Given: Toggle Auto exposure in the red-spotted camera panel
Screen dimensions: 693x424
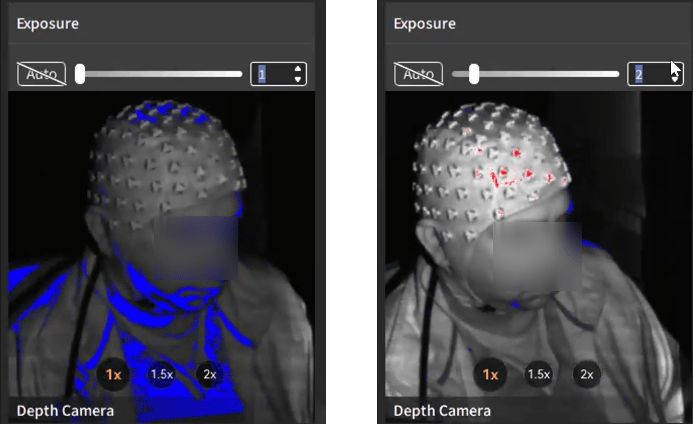Looking at the screenshot, I should pyautogui.click(x=418, y=74).
